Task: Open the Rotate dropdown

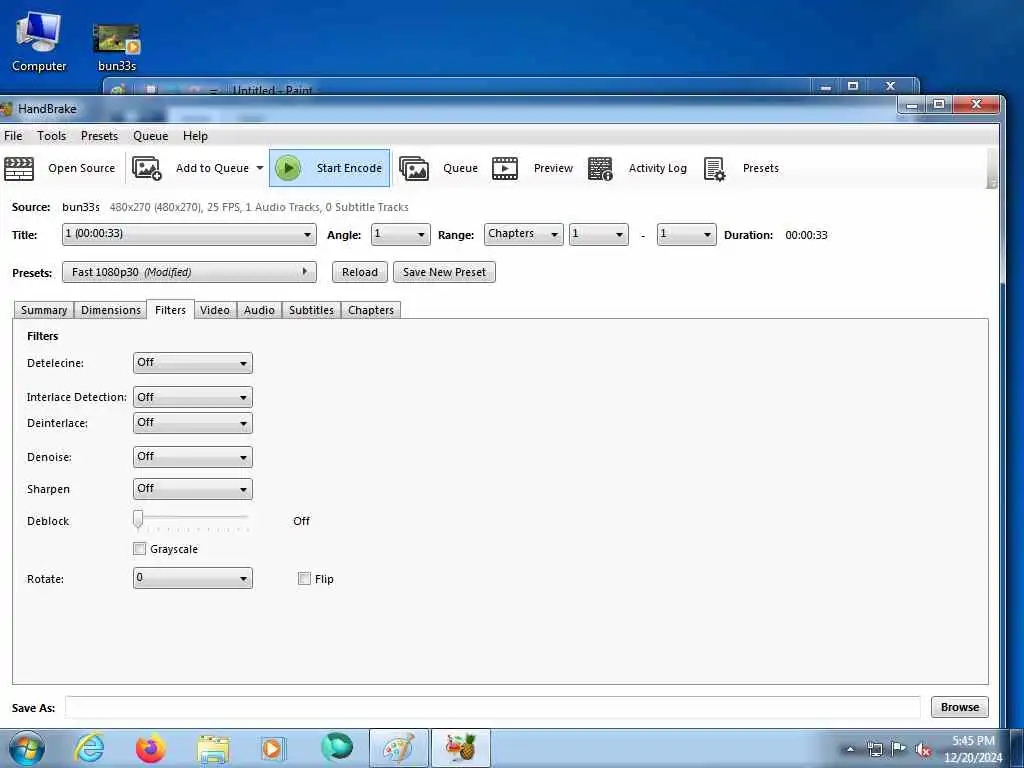Action: click(x=193, y=579)
